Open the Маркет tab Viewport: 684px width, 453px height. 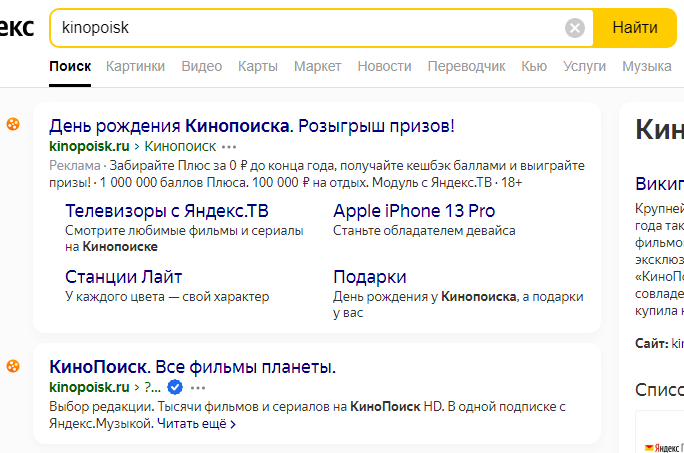click(318, 66)
